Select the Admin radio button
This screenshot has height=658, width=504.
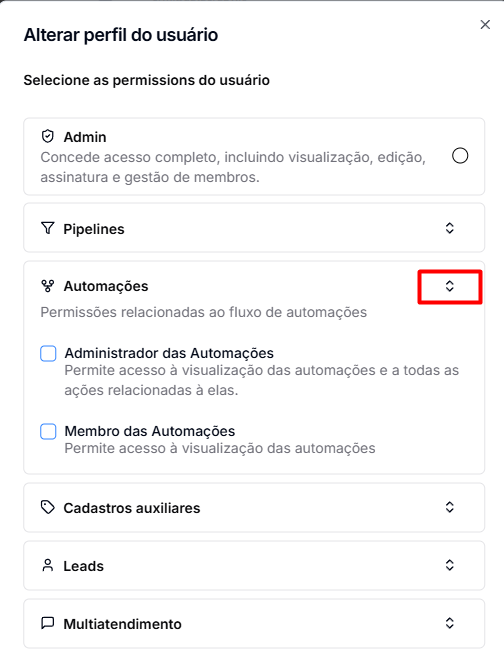tap(460, 156)
